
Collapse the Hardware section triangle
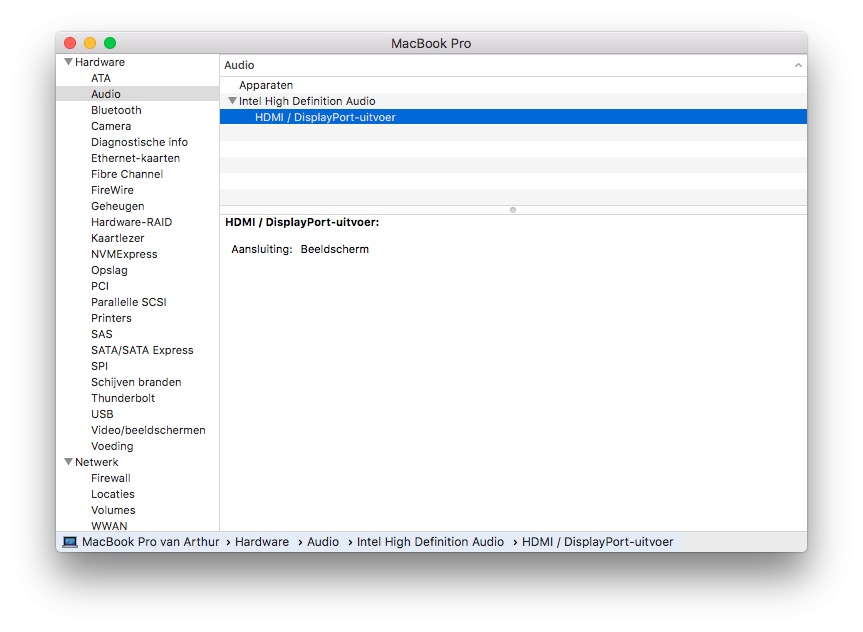point(68,62)
